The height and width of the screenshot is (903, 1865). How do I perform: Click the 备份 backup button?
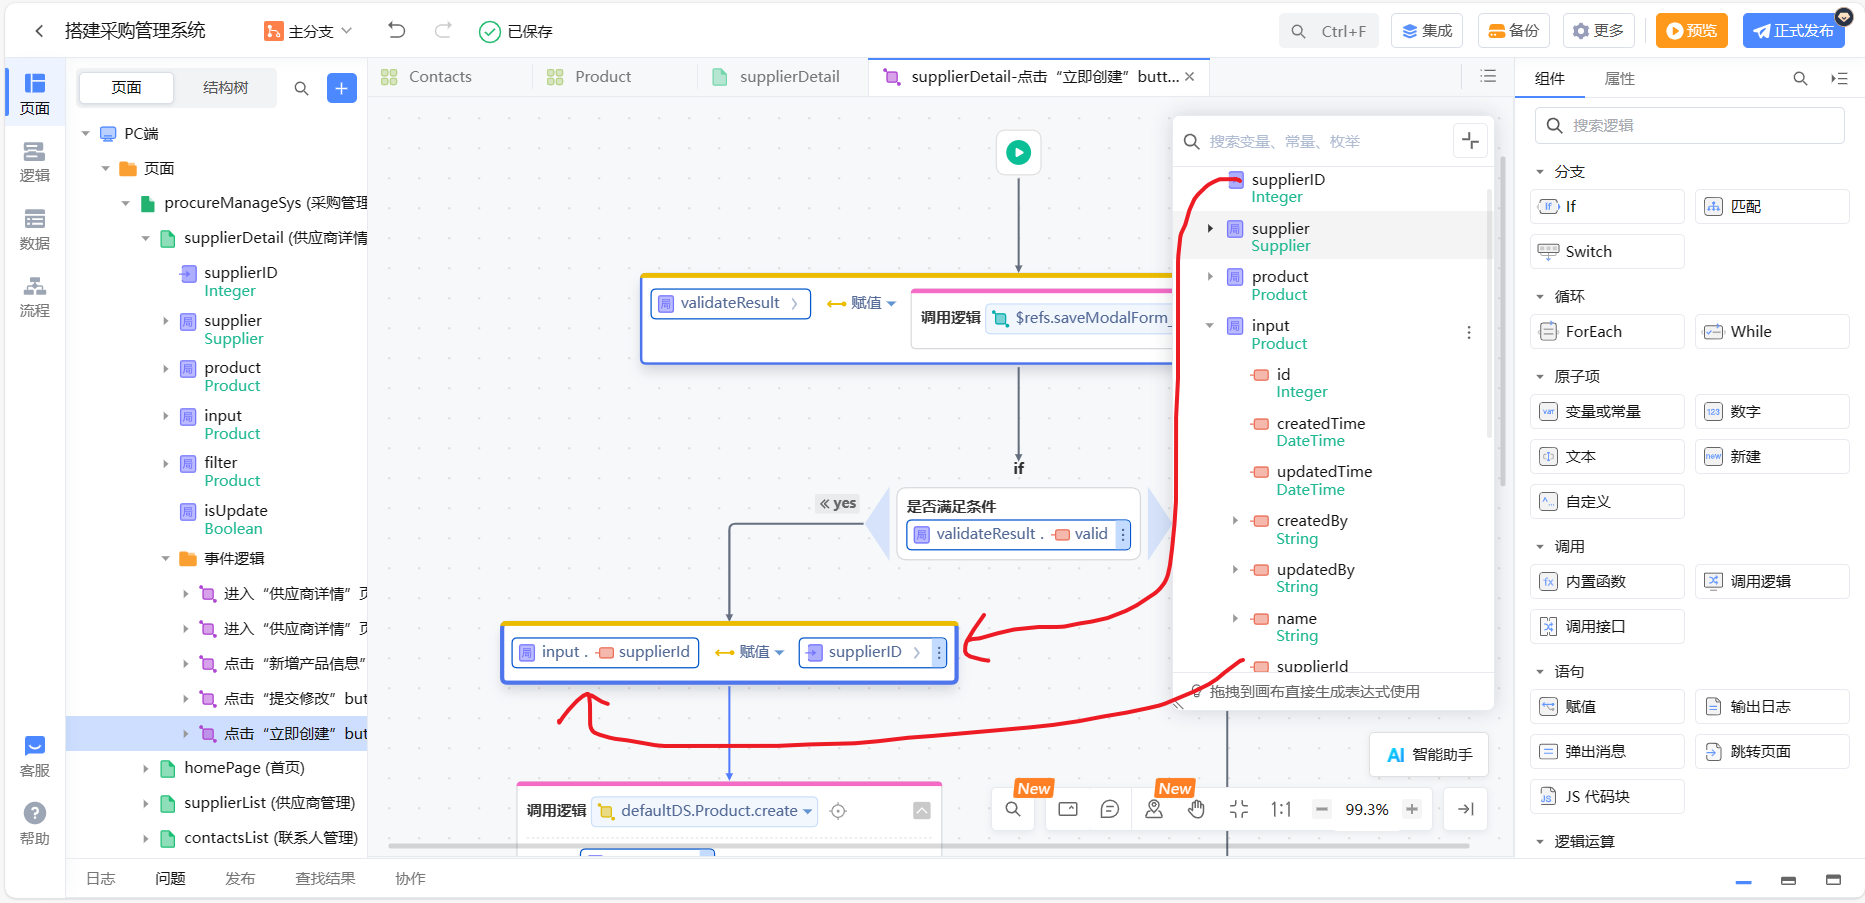1514,31
